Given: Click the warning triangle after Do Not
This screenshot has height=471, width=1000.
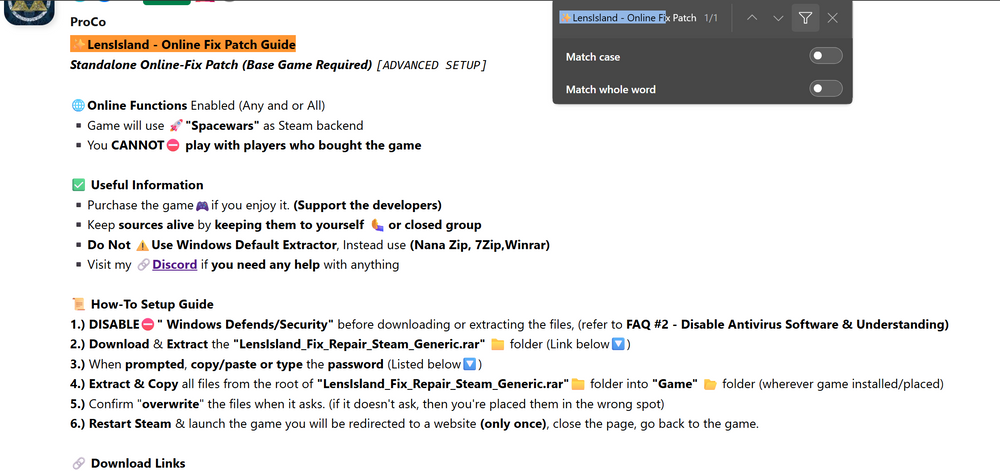Looking at the screenshot, I should pos(142,245).
